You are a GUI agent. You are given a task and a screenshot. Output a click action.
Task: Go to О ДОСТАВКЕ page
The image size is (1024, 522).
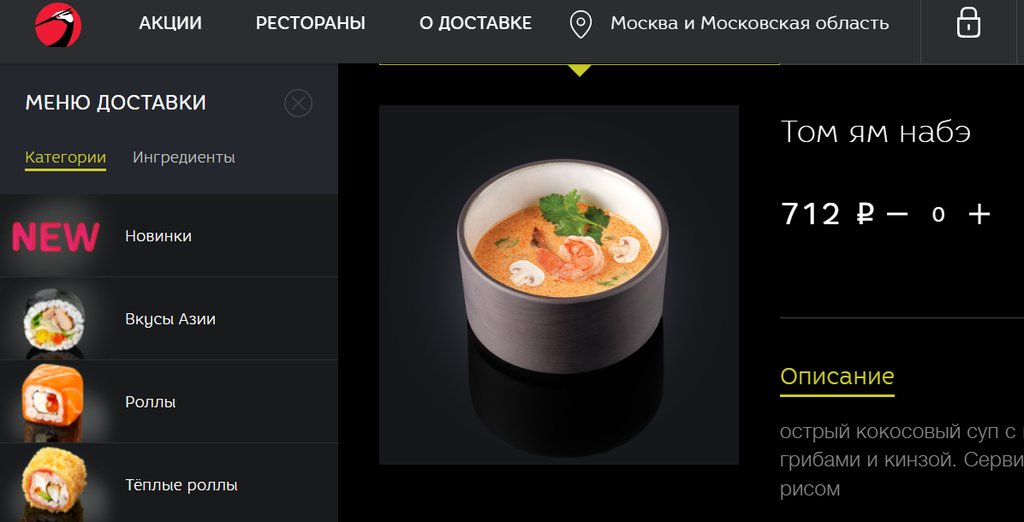[475, 24]
